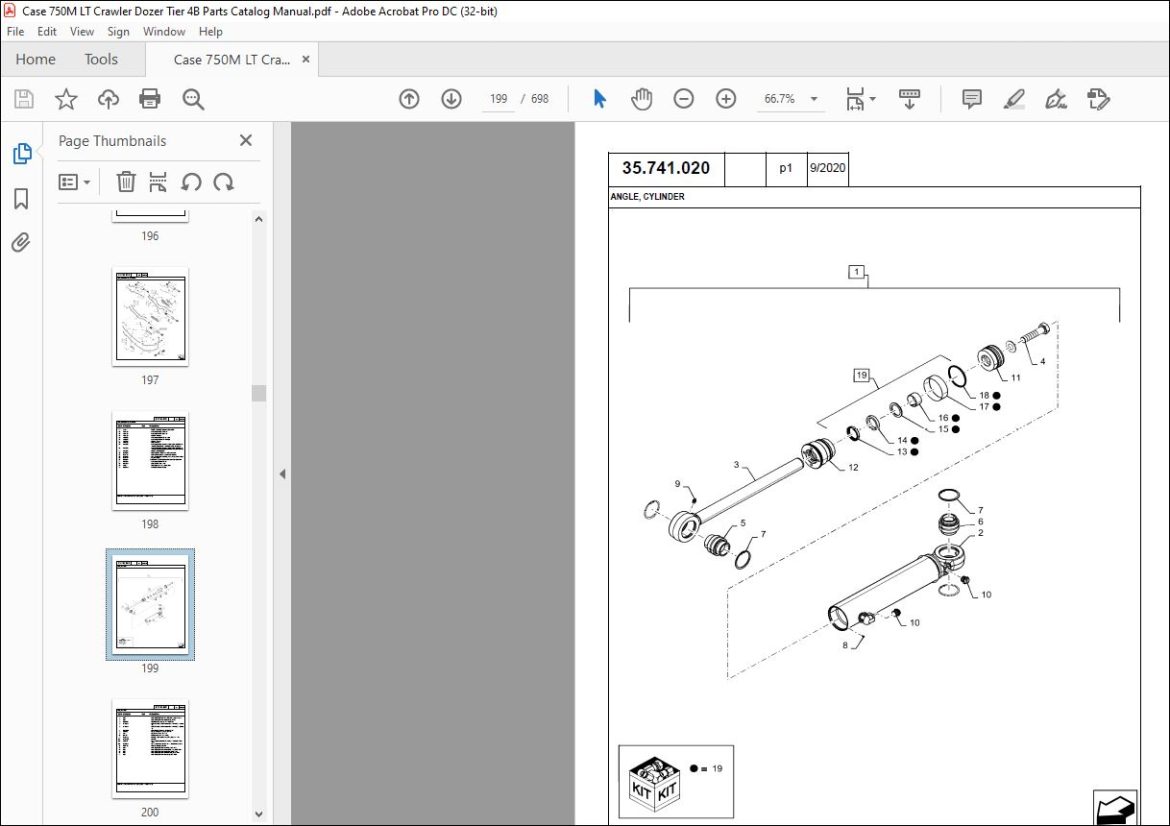The width and height of the screenshot is (1170, 826).
Task: Open the Bookmarks side panel icon
Action: point(21,198)
